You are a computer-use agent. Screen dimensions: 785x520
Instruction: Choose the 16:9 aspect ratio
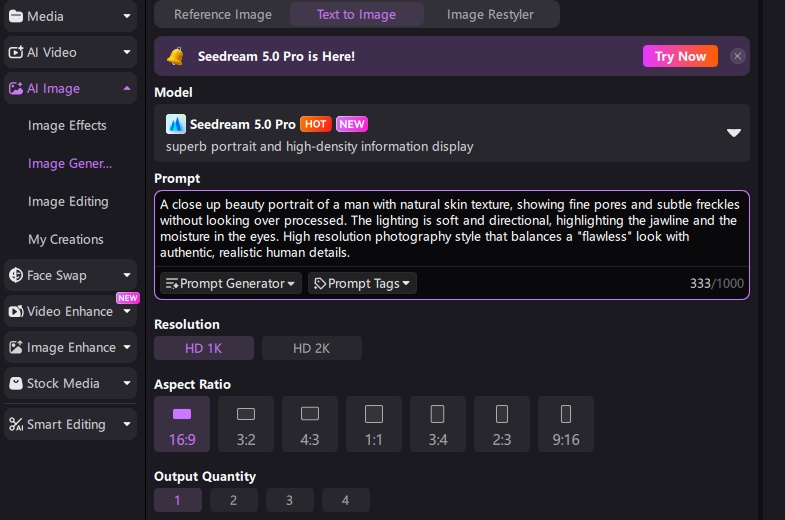[182, 424]
